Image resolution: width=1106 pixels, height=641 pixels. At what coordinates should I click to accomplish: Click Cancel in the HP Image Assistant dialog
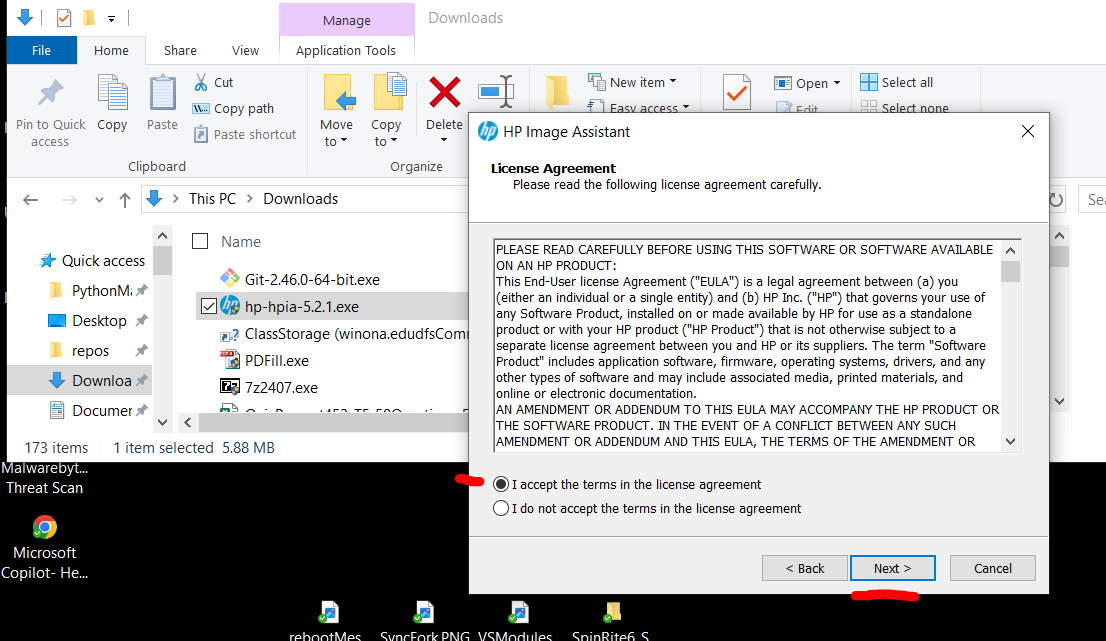(x=992, y=568)
